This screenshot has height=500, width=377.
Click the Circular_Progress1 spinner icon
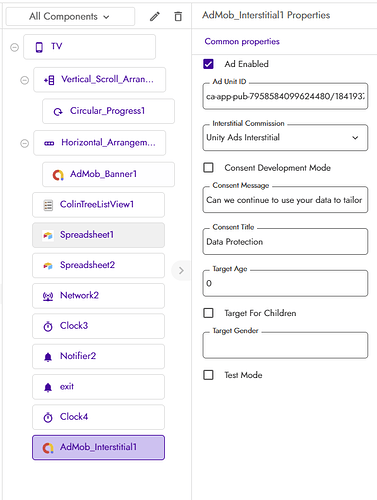tap(58, 112)
